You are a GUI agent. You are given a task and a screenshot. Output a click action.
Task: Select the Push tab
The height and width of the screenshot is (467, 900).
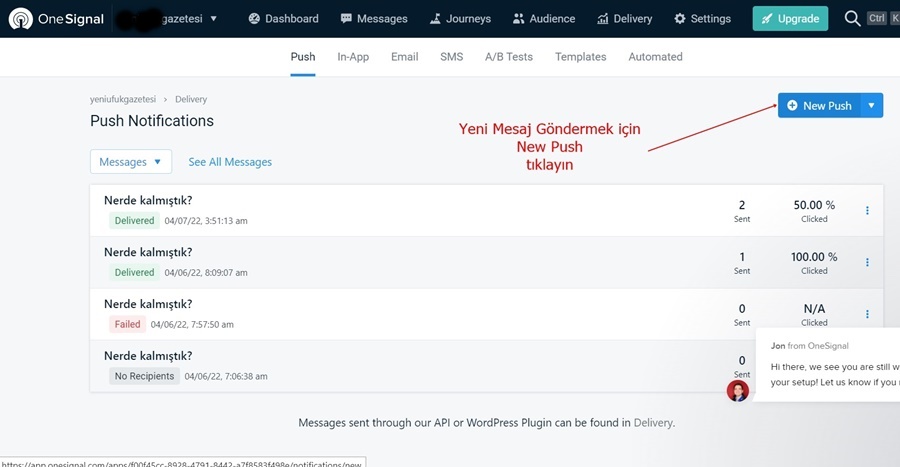(x=302, y=57)
